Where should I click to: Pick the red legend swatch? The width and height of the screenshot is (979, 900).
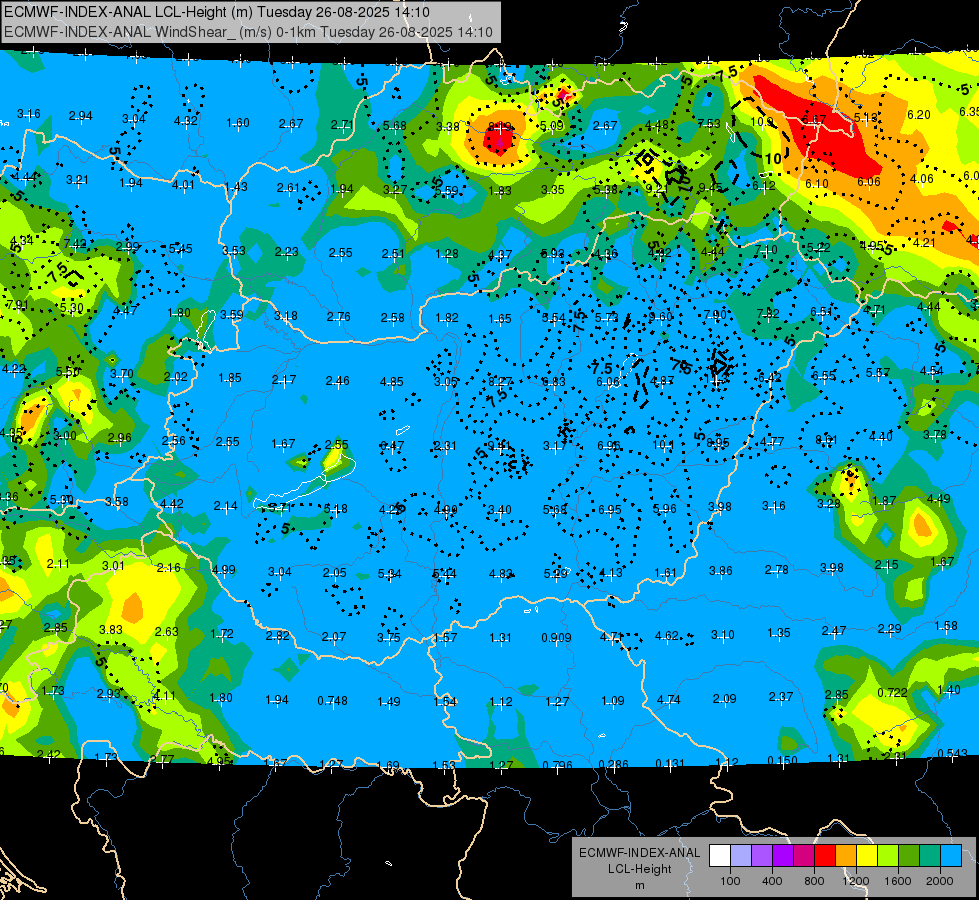pos(825,856)
